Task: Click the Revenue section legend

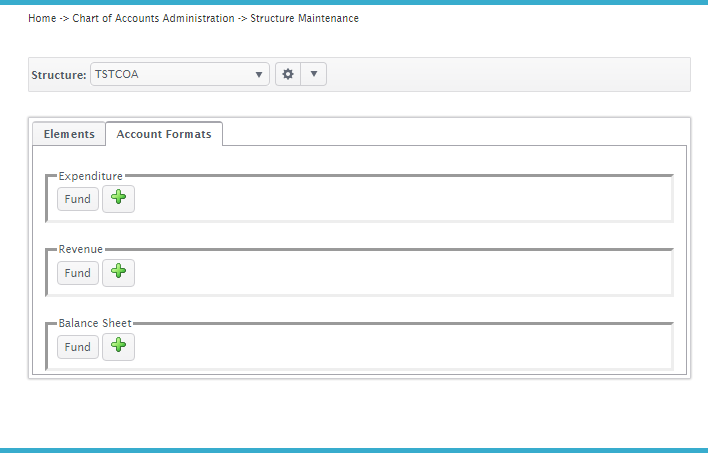Action: coord(80,249)
